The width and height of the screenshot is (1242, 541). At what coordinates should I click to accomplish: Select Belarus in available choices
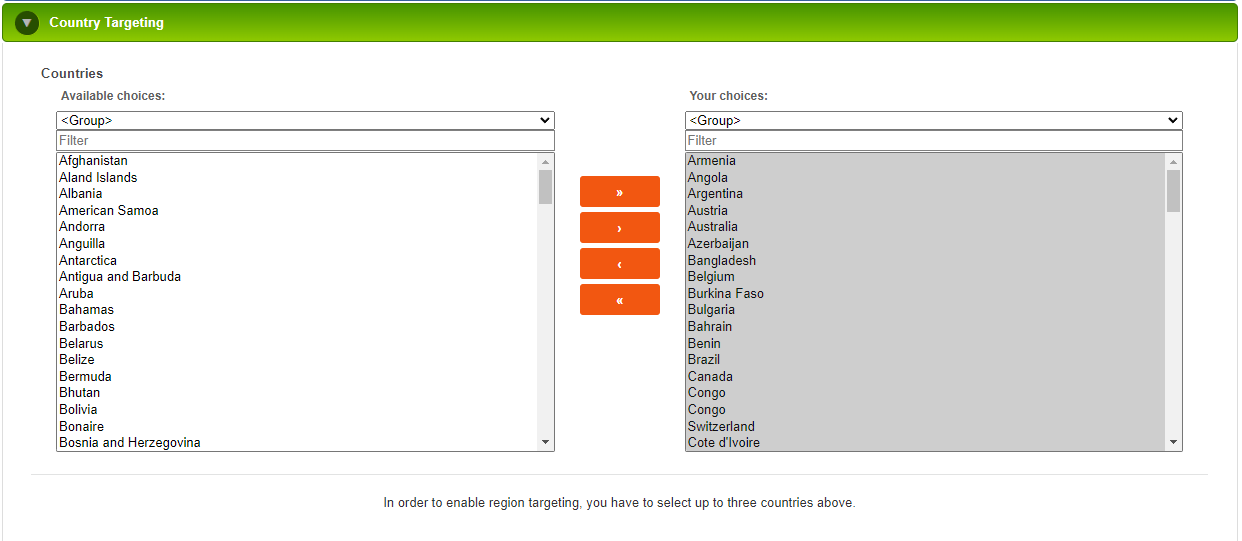(297, 343)
